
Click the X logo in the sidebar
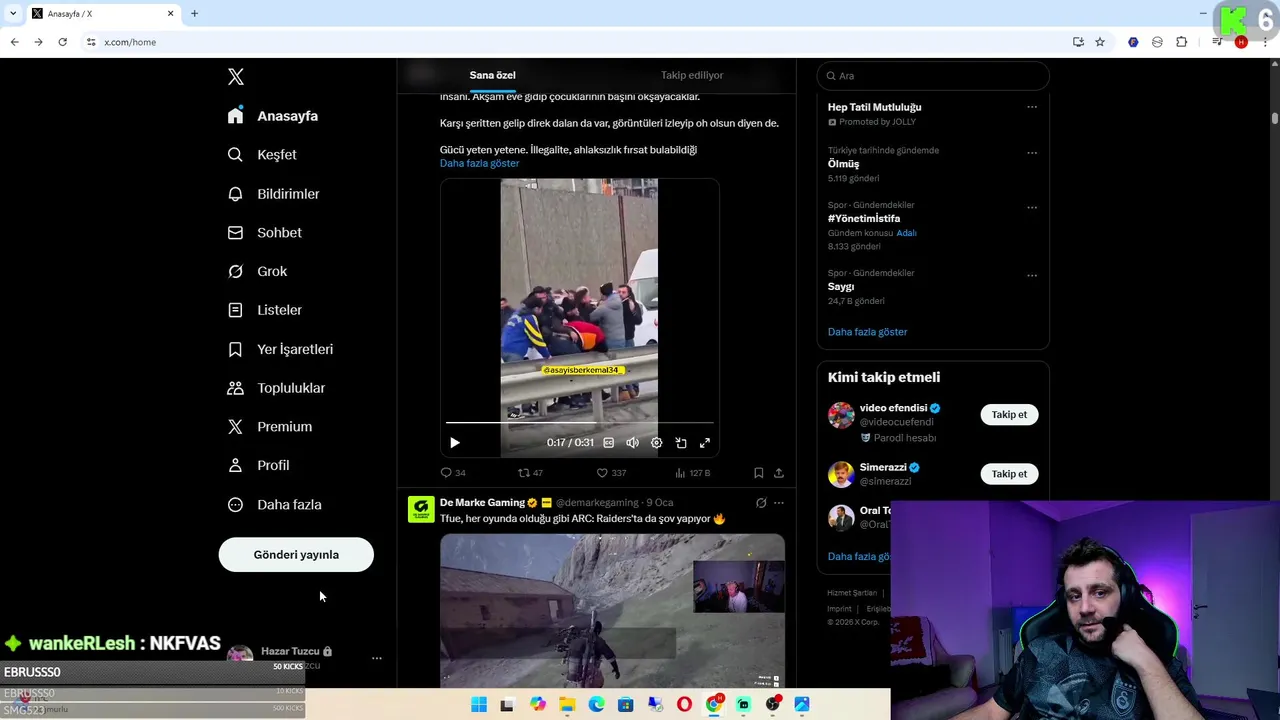coord(236,77)
